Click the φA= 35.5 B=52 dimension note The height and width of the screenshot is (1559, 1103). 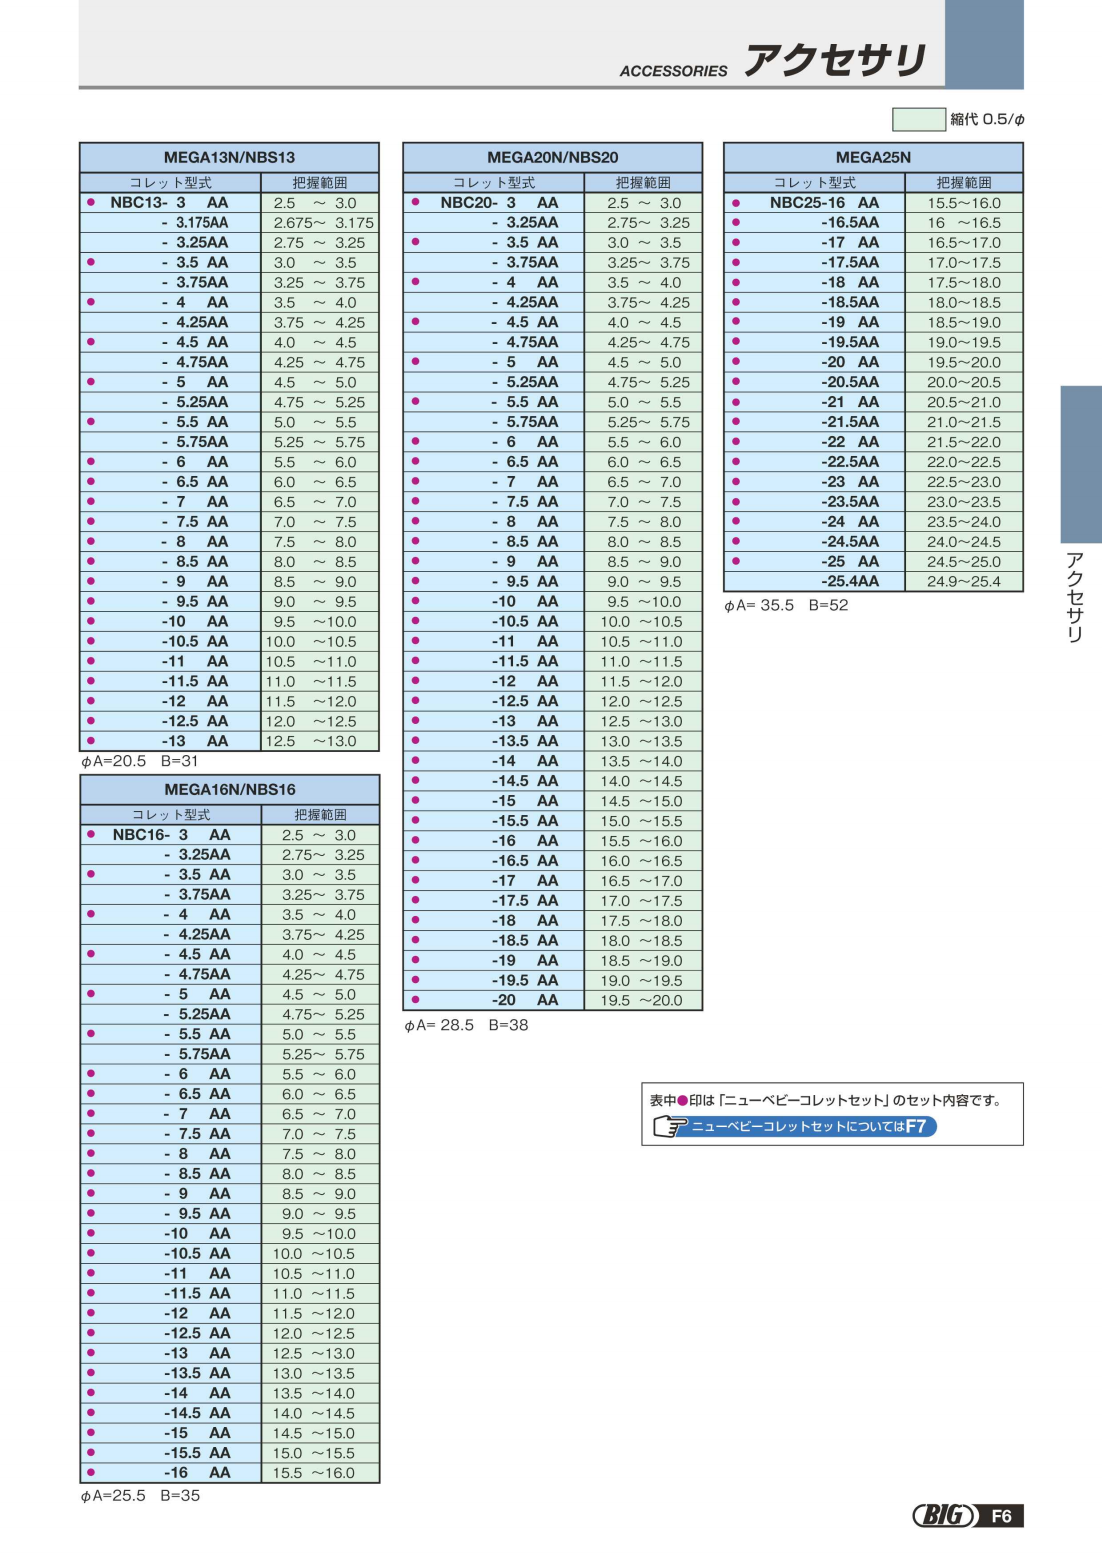click(786, 605)
